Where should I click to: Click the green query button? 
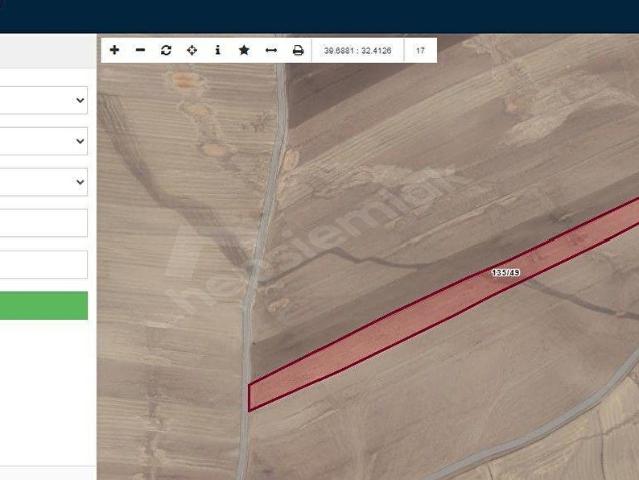point(44,306)
